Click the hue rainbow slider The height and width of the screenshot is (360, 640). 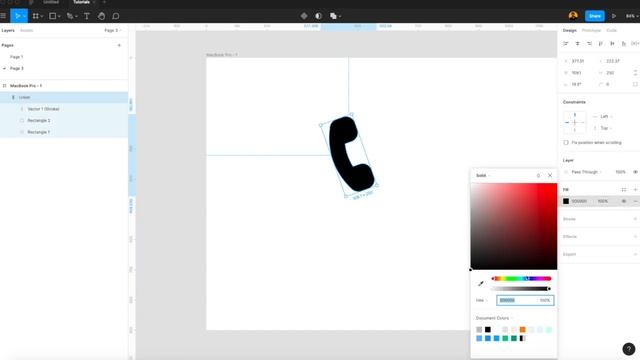pos(521,278)
